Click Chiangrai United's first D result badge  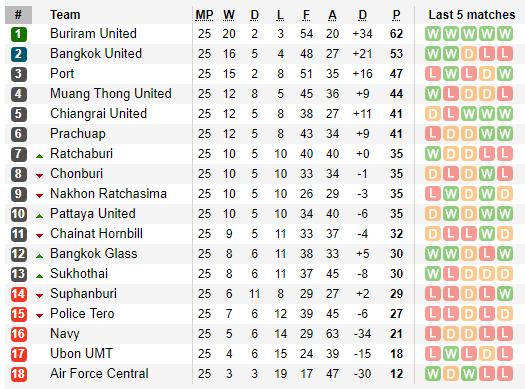433,114
